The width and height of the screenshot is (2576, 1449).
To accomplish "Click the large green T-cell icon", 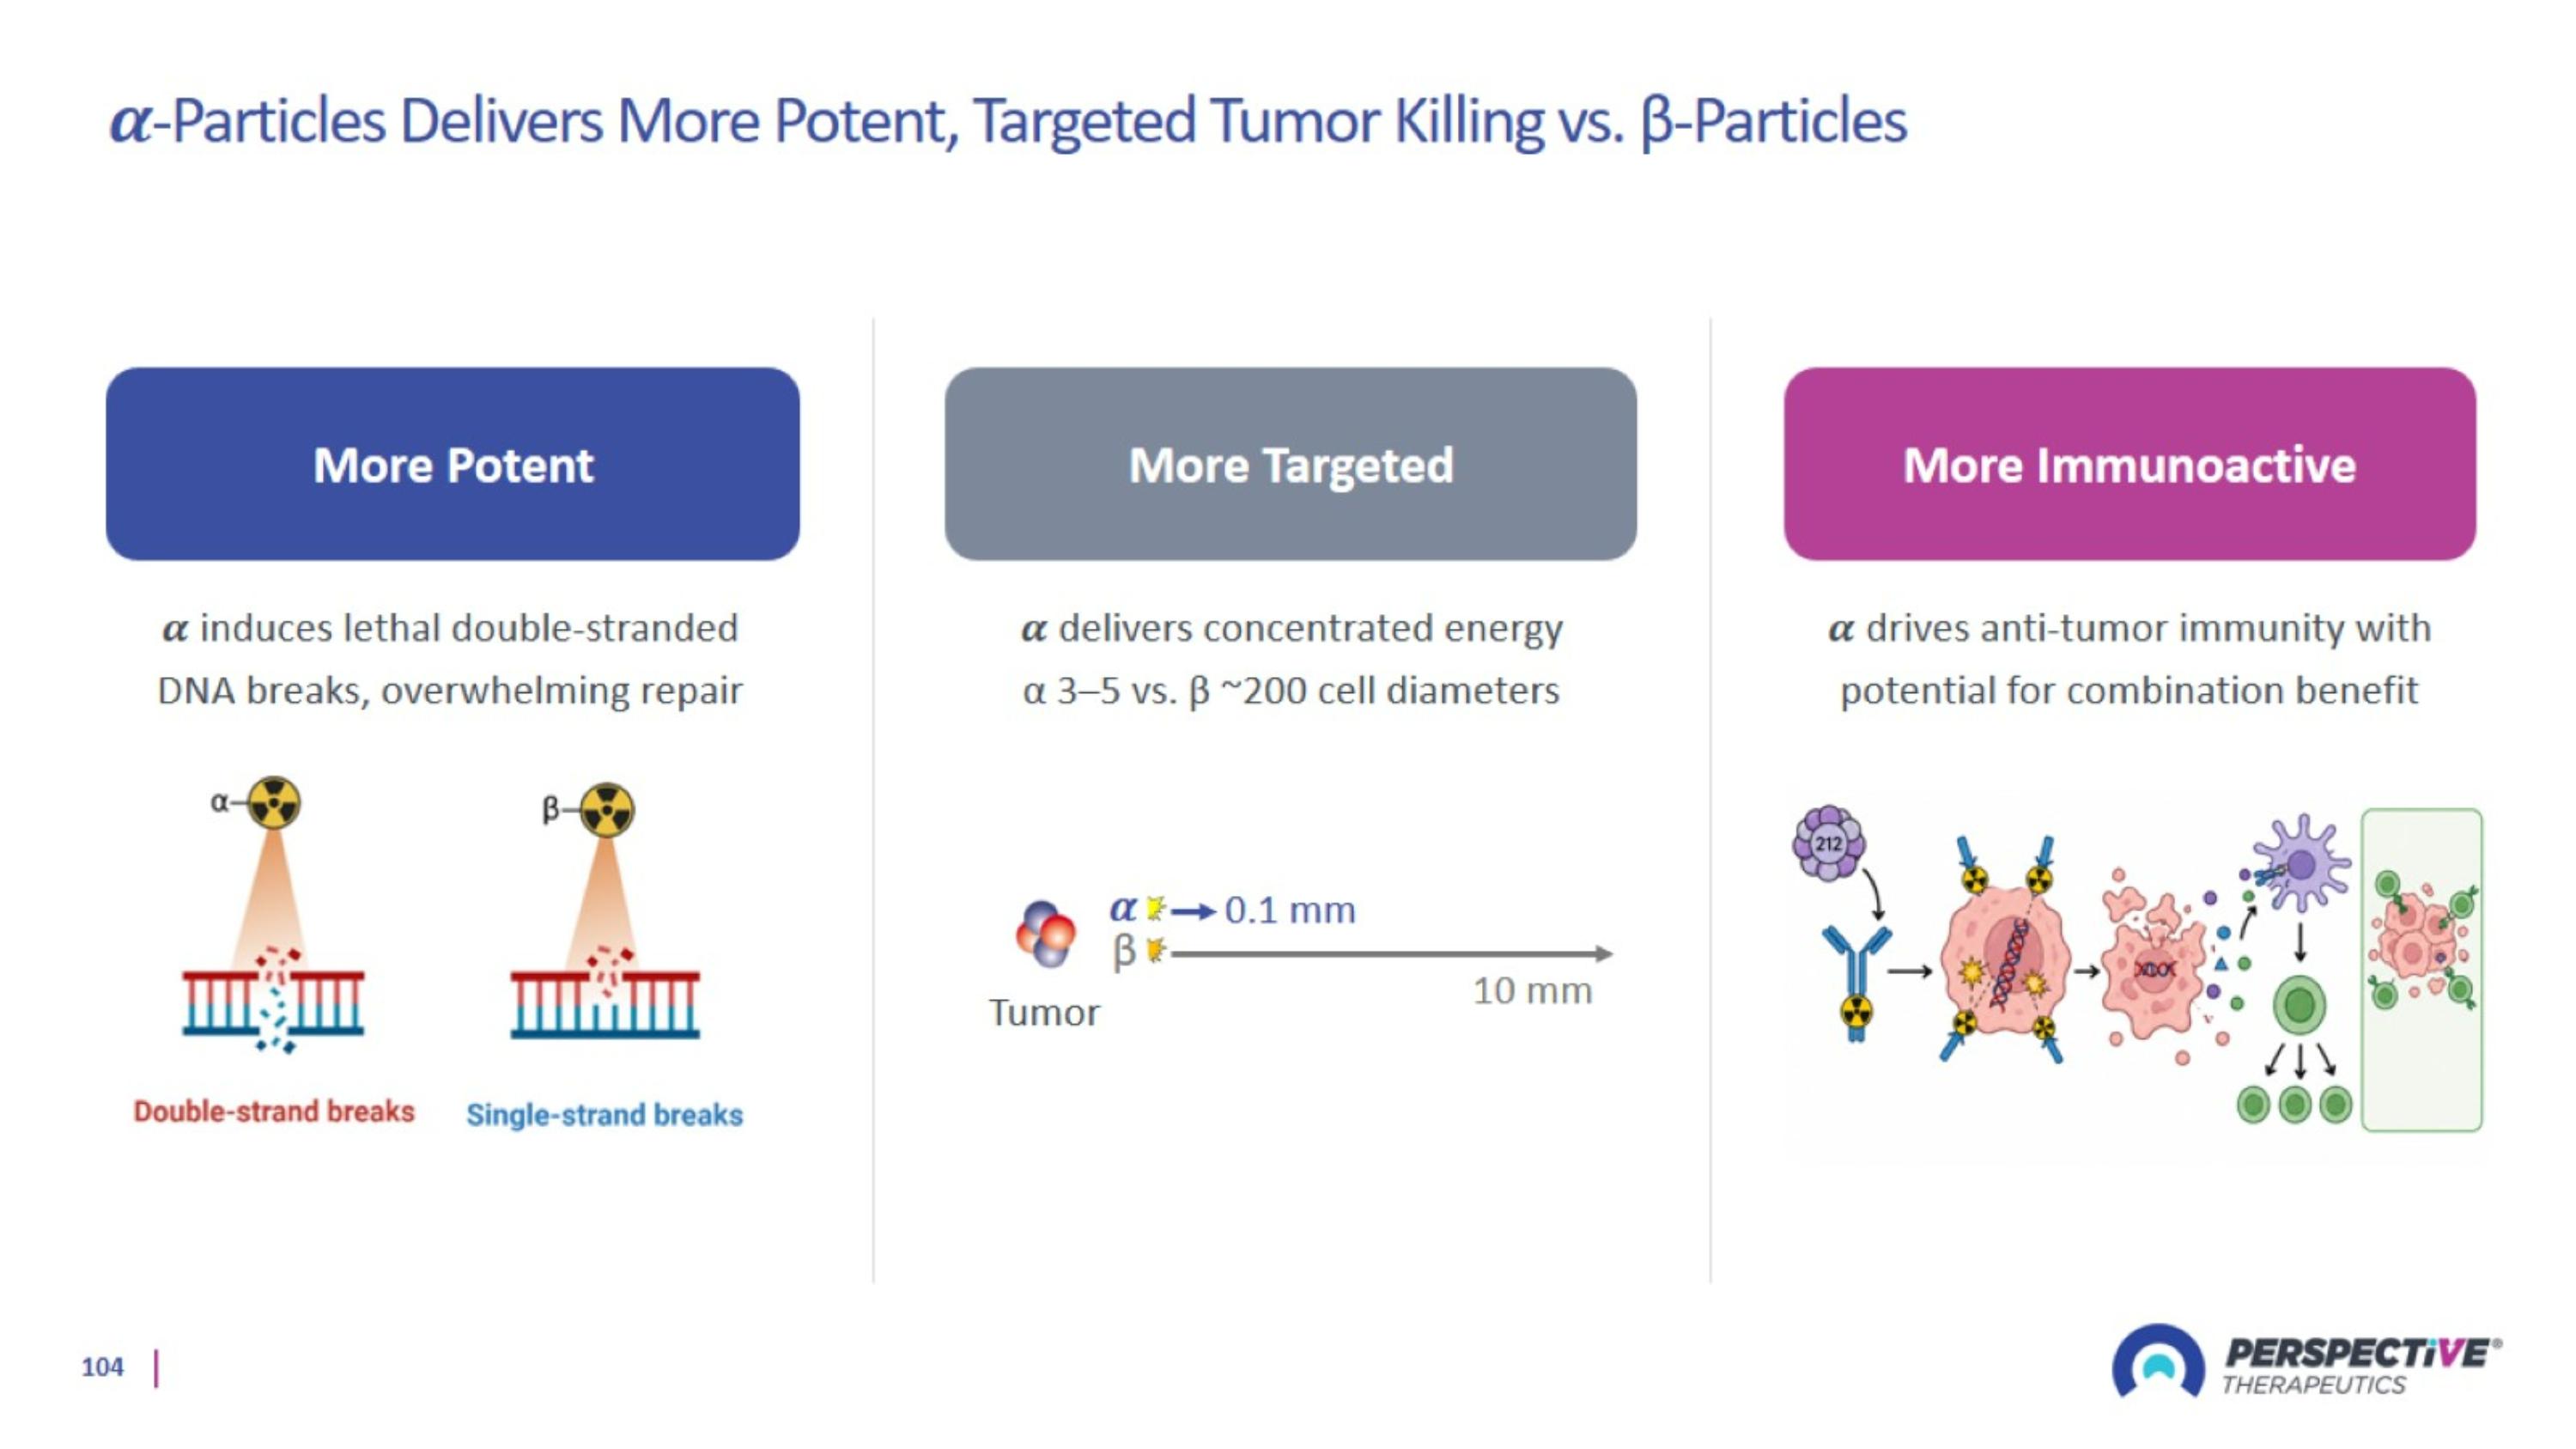I will (2299, 1005).
